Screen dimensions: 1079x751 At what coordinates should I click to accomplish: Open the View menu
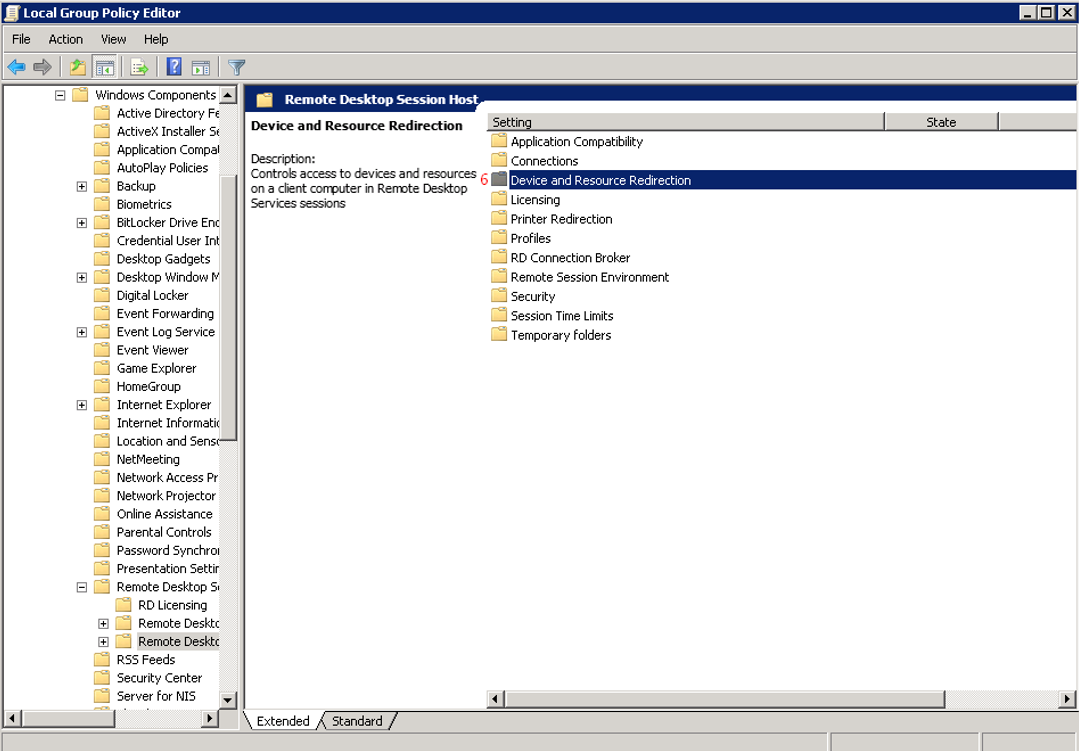pos(113,39)
